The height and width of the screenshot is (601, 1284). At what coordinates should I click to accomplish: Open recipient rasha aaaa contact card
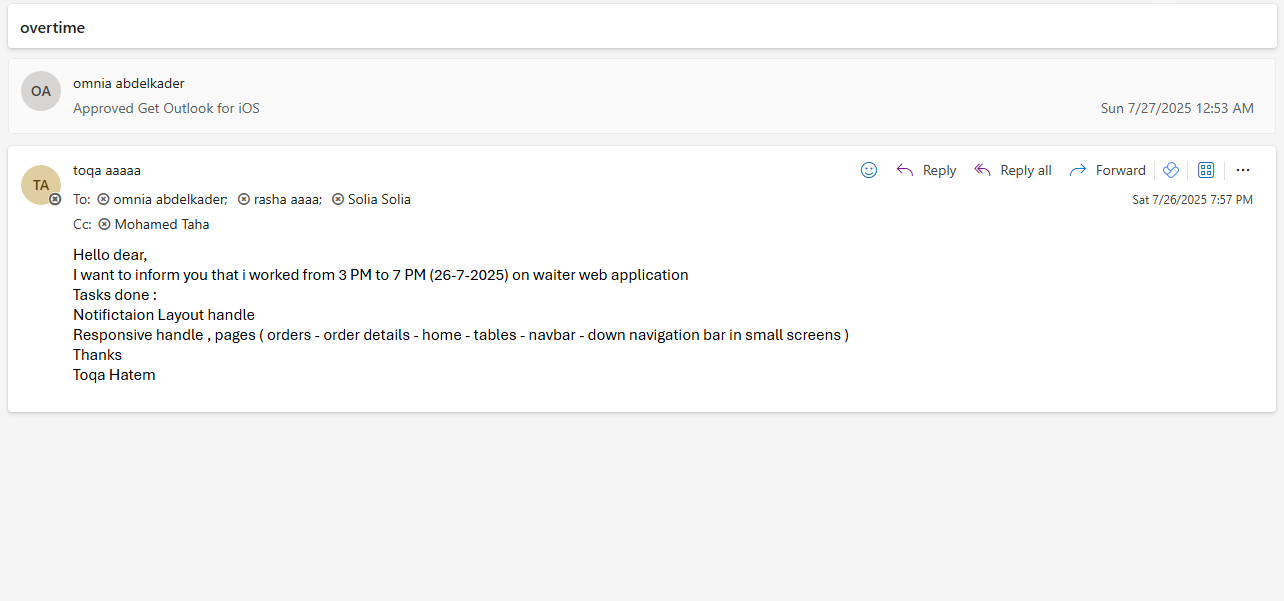point(287,199)
